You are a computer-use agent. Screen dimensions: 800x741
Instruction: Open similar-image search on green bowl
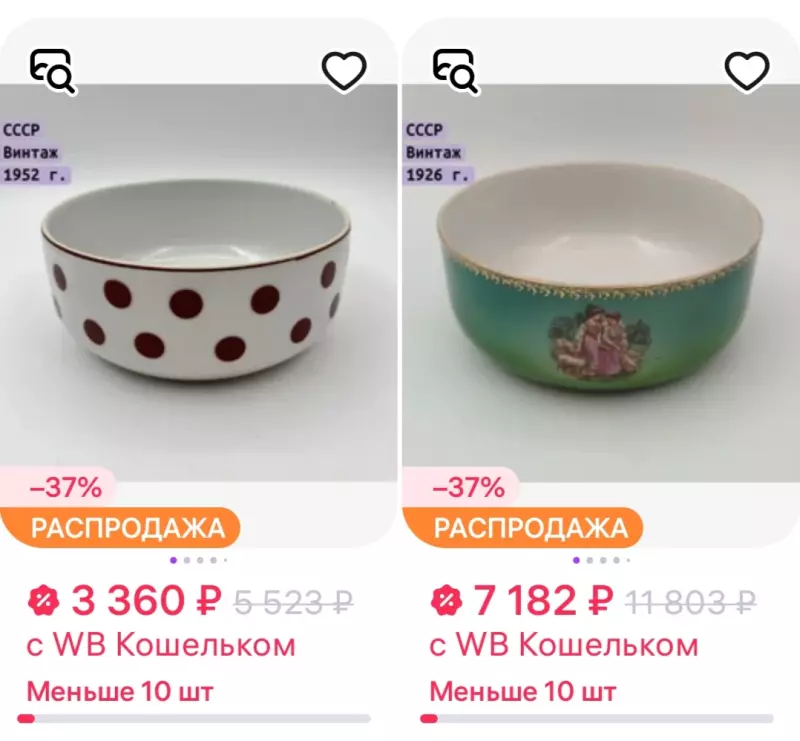455,71
